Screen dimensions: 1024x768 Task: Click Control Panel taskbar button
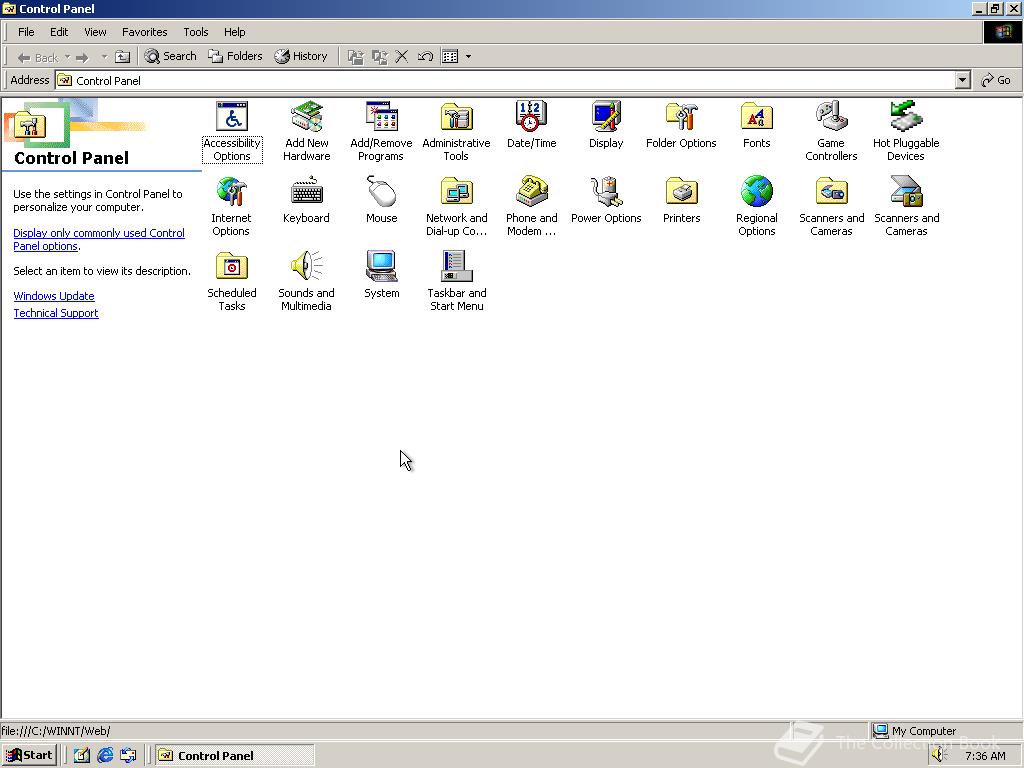(235, 756)
